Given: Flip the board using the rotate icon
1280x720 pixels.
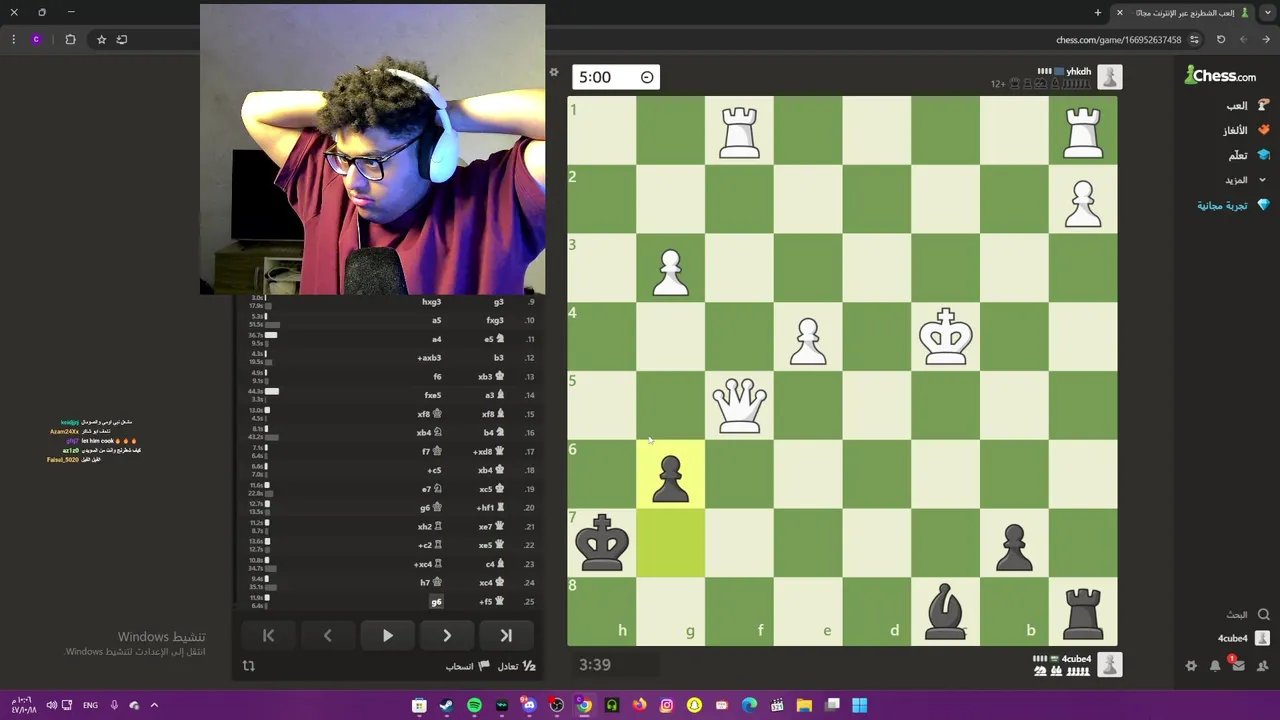Looking at the screenshot, I should pos(248,665).
